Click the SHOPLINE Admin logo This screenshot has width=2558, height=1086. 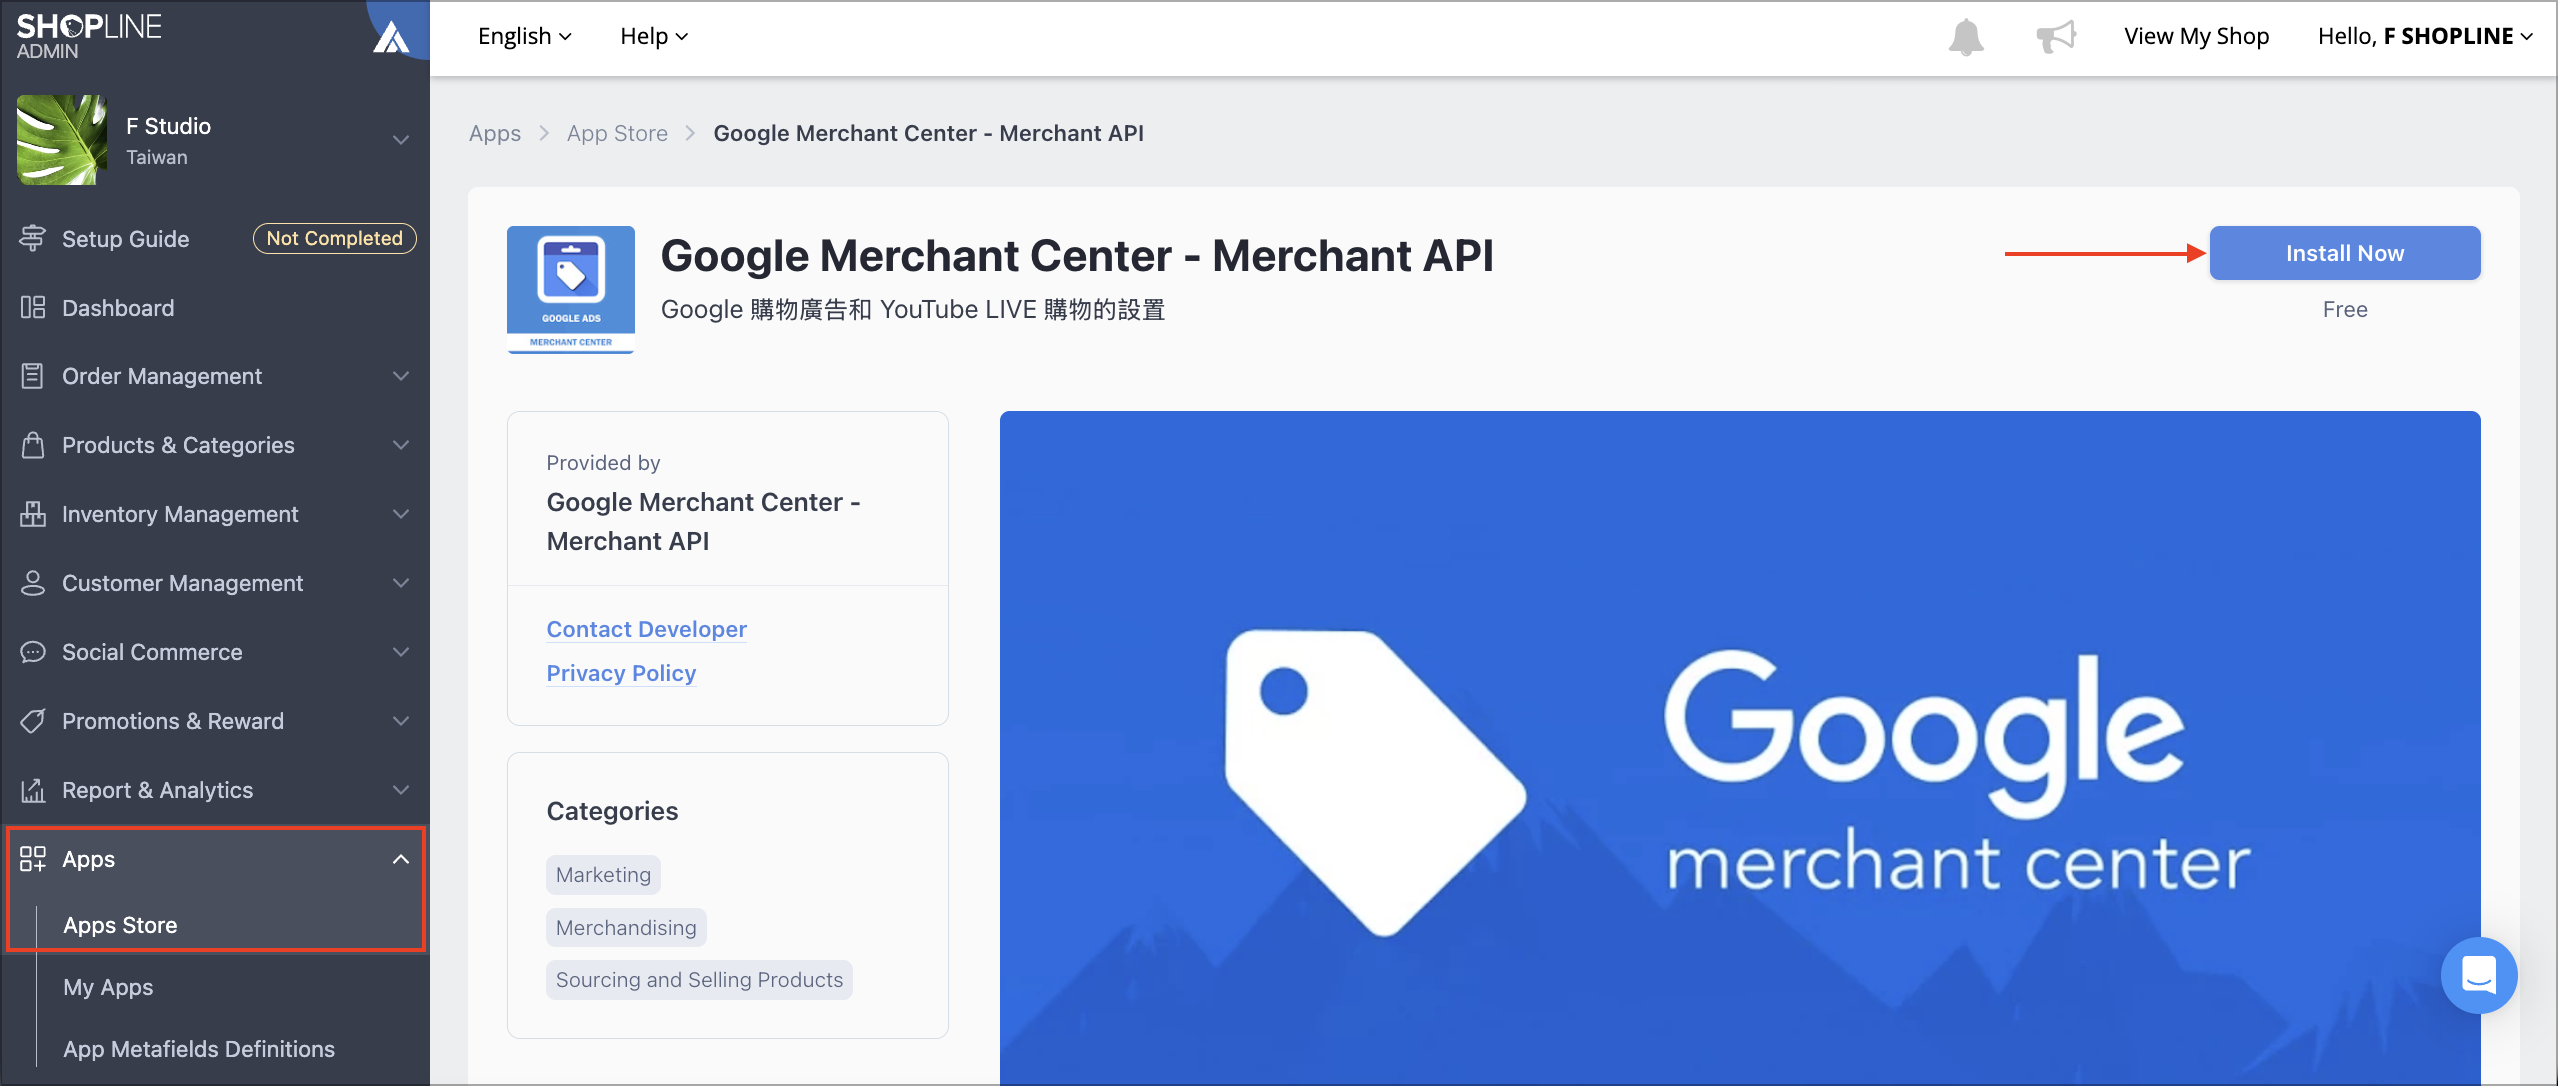(89, 36)
